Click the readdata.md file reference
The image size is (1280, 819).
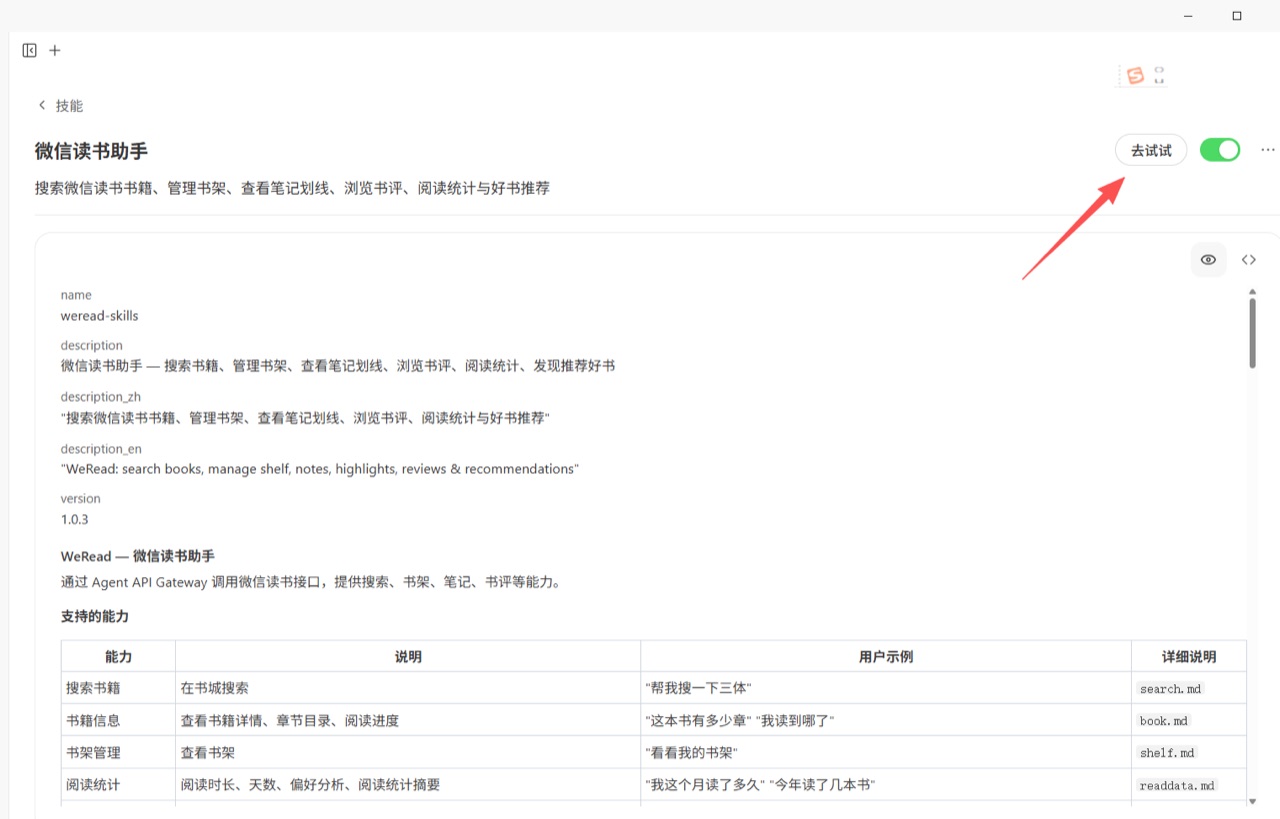click(1178, 785)
